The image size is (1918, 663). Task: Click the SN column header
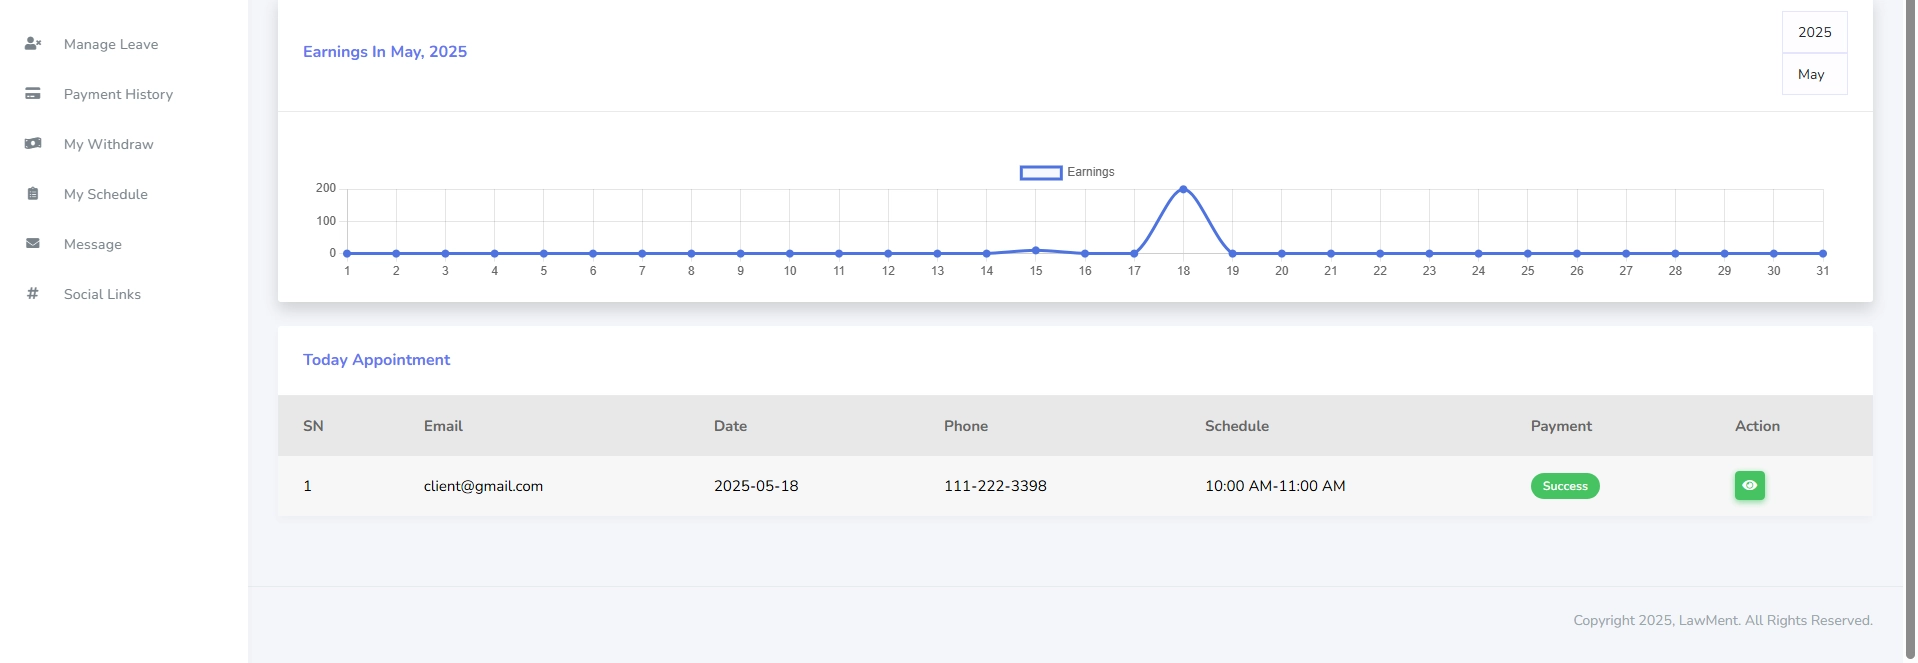pyautogui.click(x=313, y=426)
